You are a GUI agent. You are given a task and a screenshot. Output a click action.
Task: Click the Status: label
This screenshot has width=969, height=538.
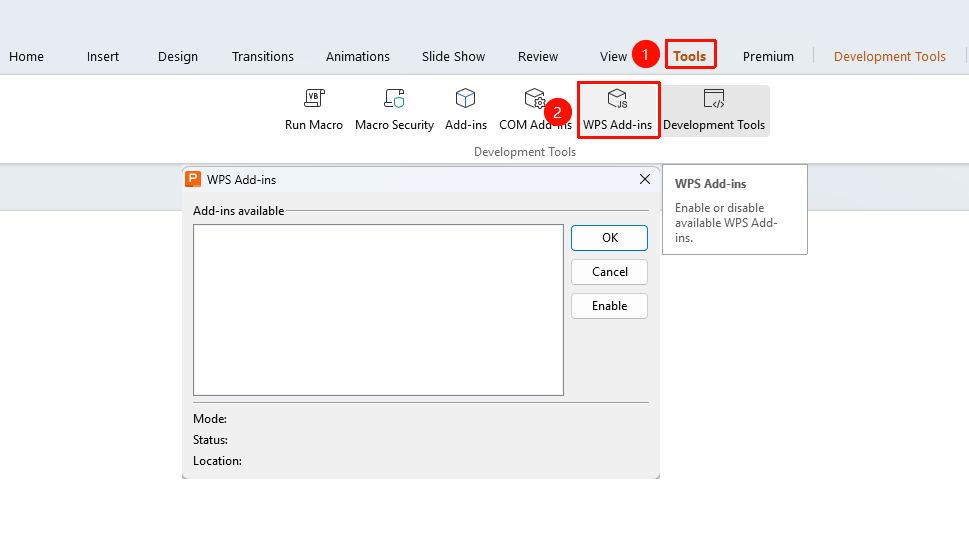(210, 440)
